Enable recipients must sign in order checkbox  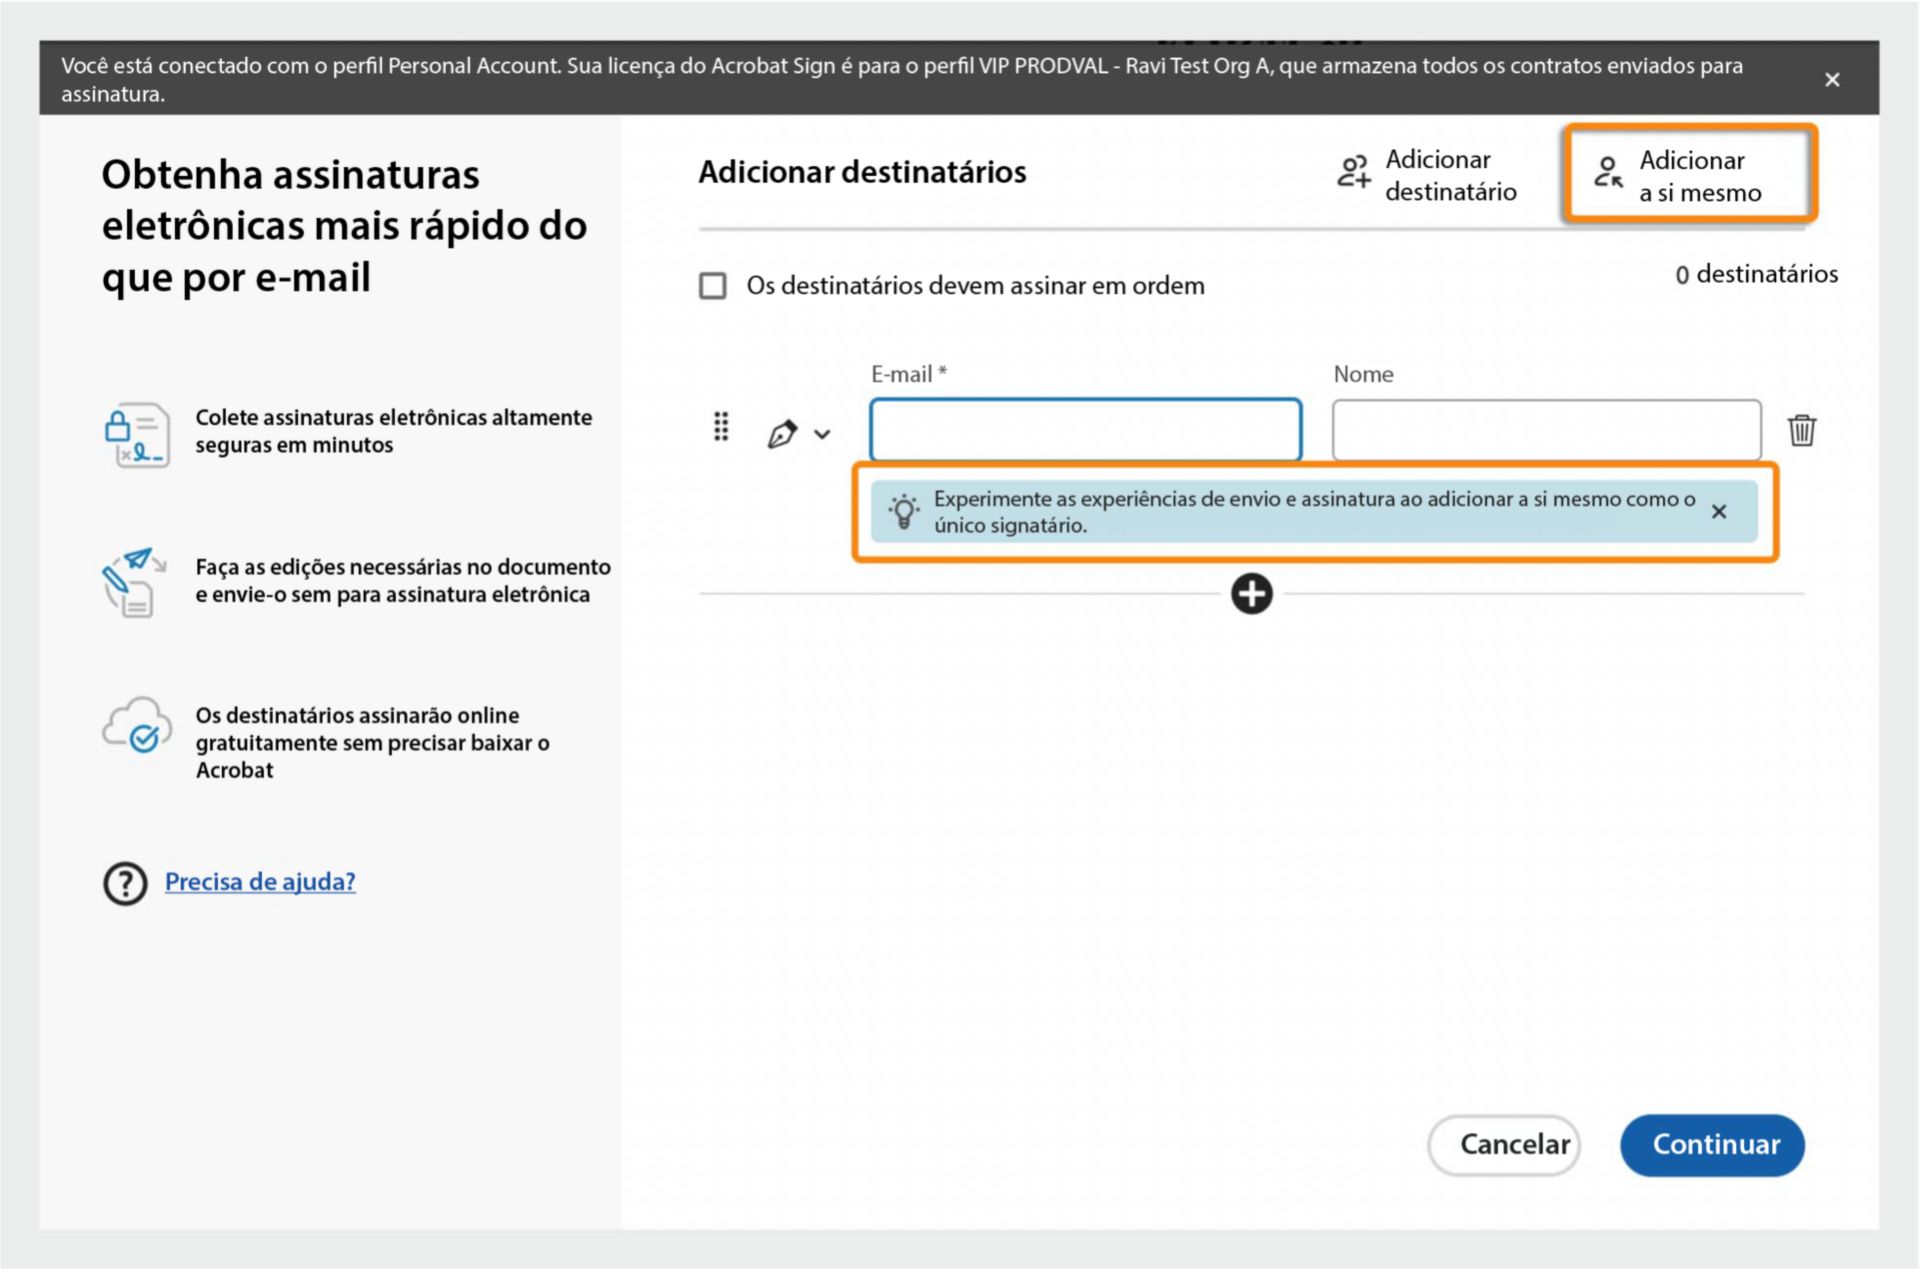tap(713, 286)
